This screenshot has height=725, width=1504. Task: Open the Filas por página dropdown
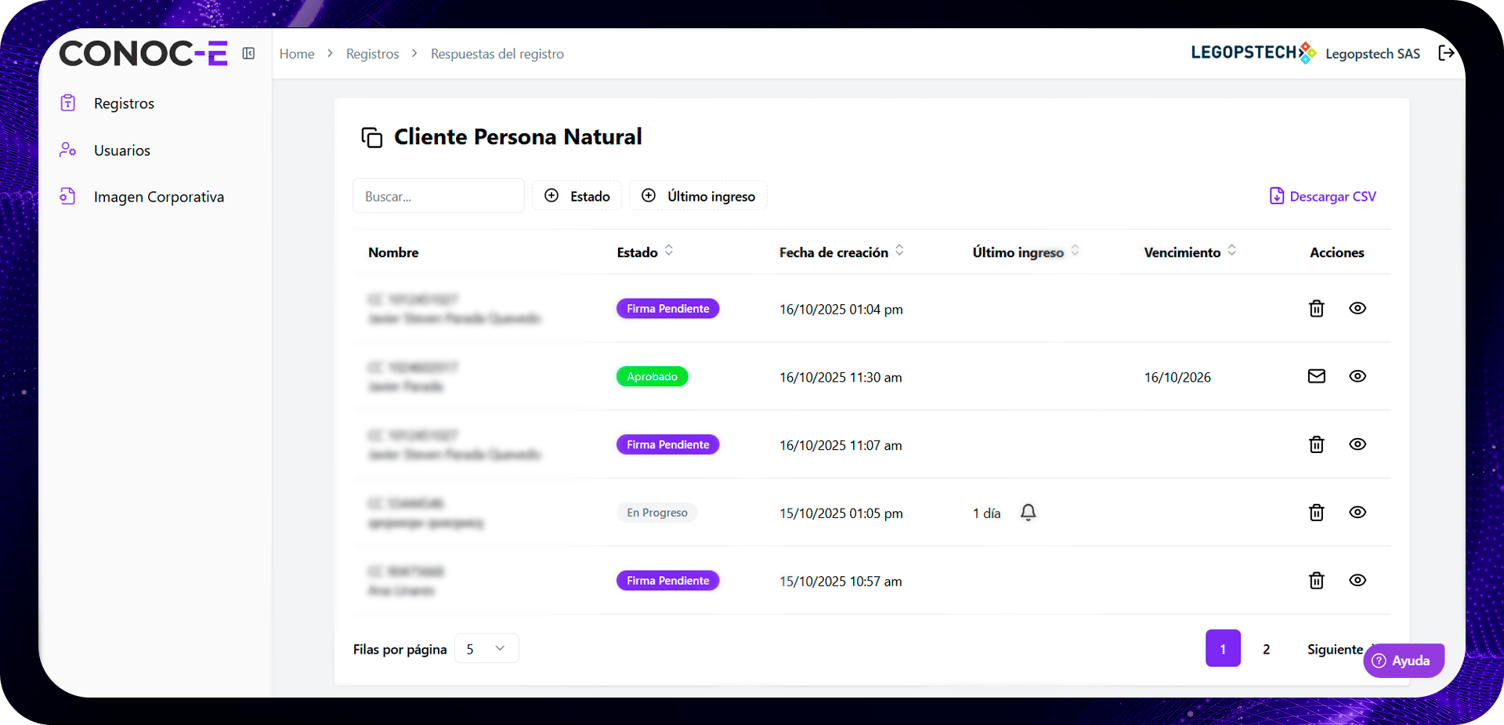[486, 649]
